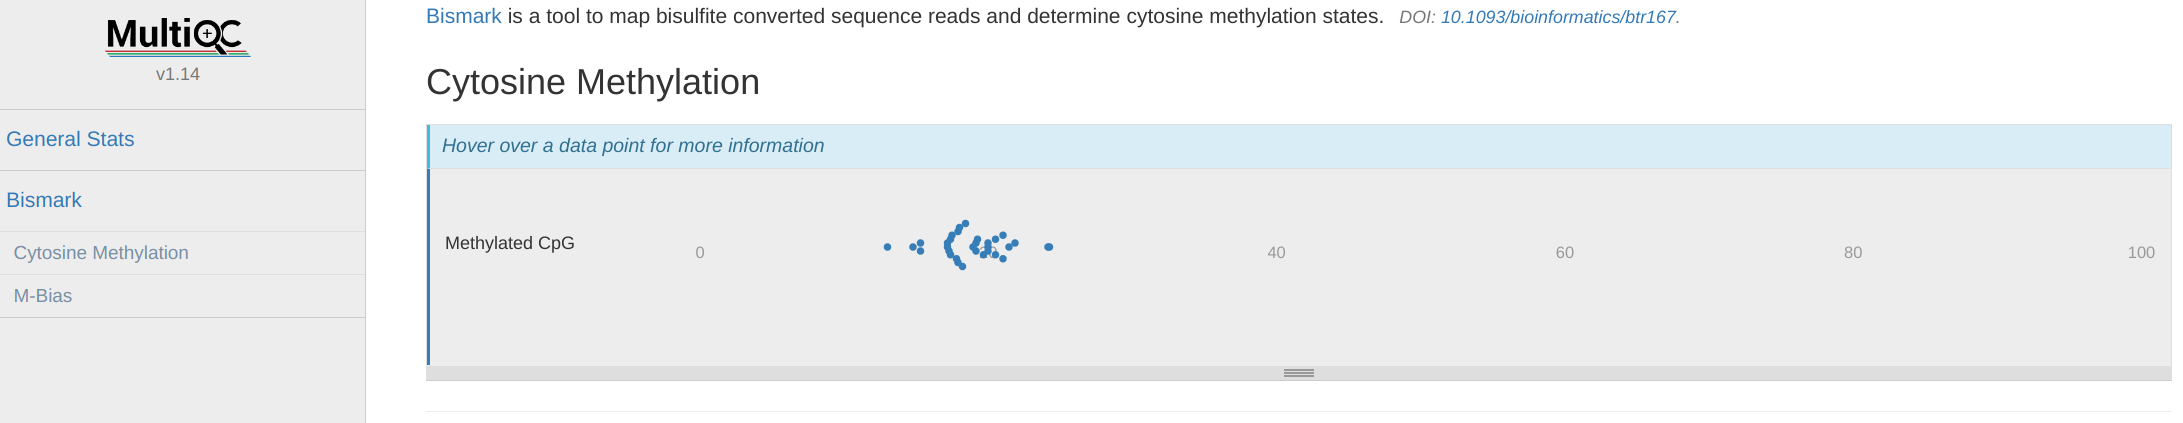
Task: Click the MultiQC logo
Action: (x=178, y=36)
